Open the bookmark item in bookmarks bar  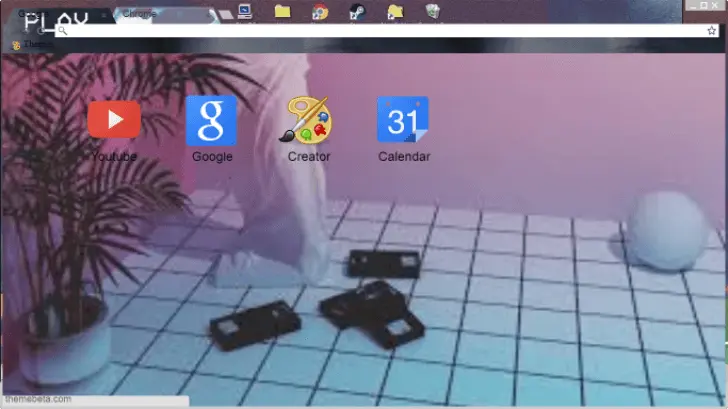pyautogui.click(x=30, y=45)
